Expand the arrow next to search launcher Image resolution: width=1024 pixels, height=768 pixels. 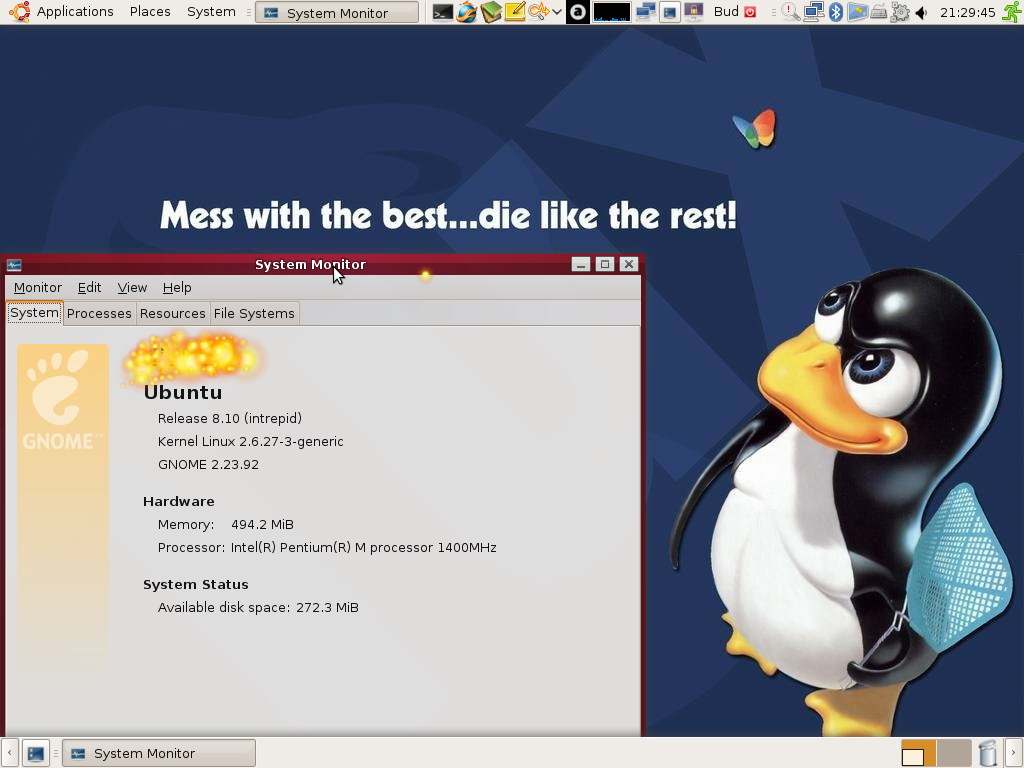click(x=556, y=12)
